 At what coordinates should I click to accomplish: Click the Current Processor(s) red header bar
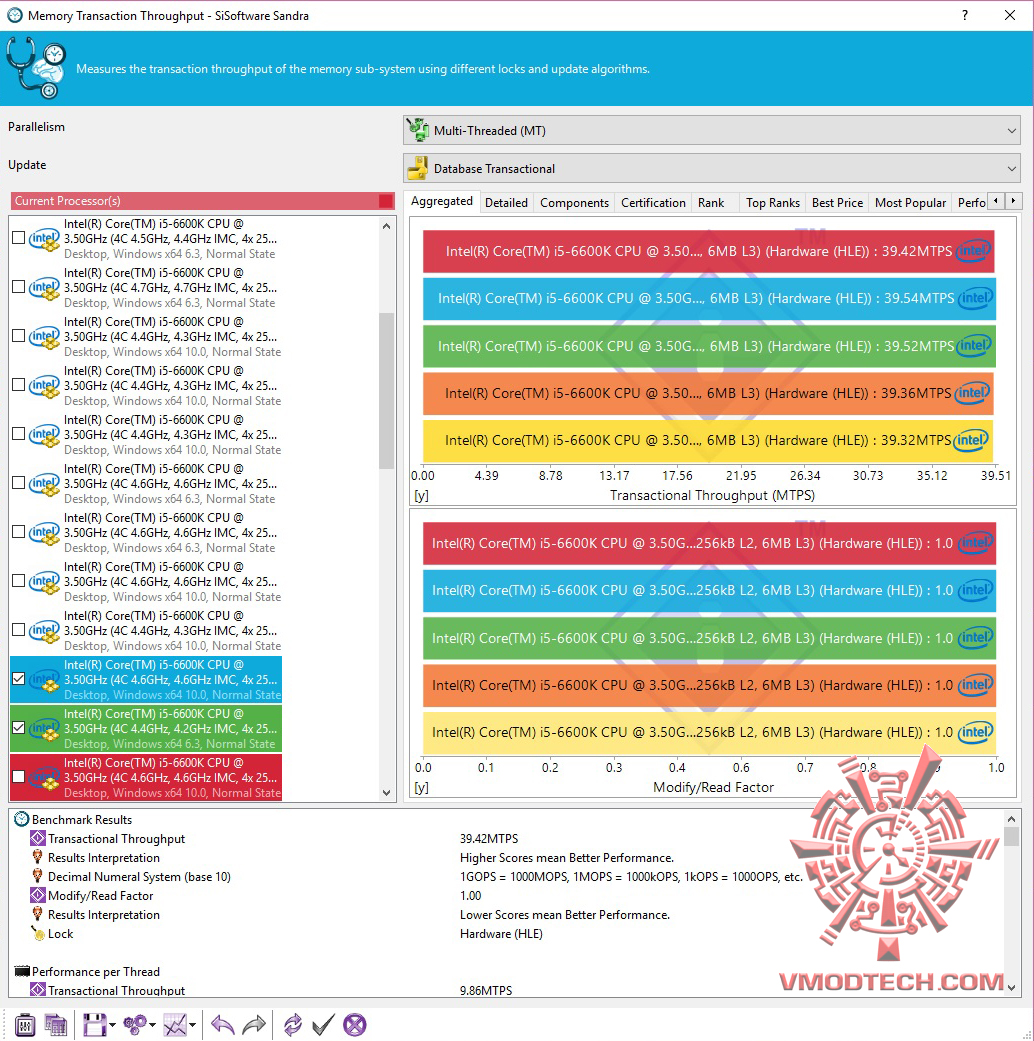203,200
